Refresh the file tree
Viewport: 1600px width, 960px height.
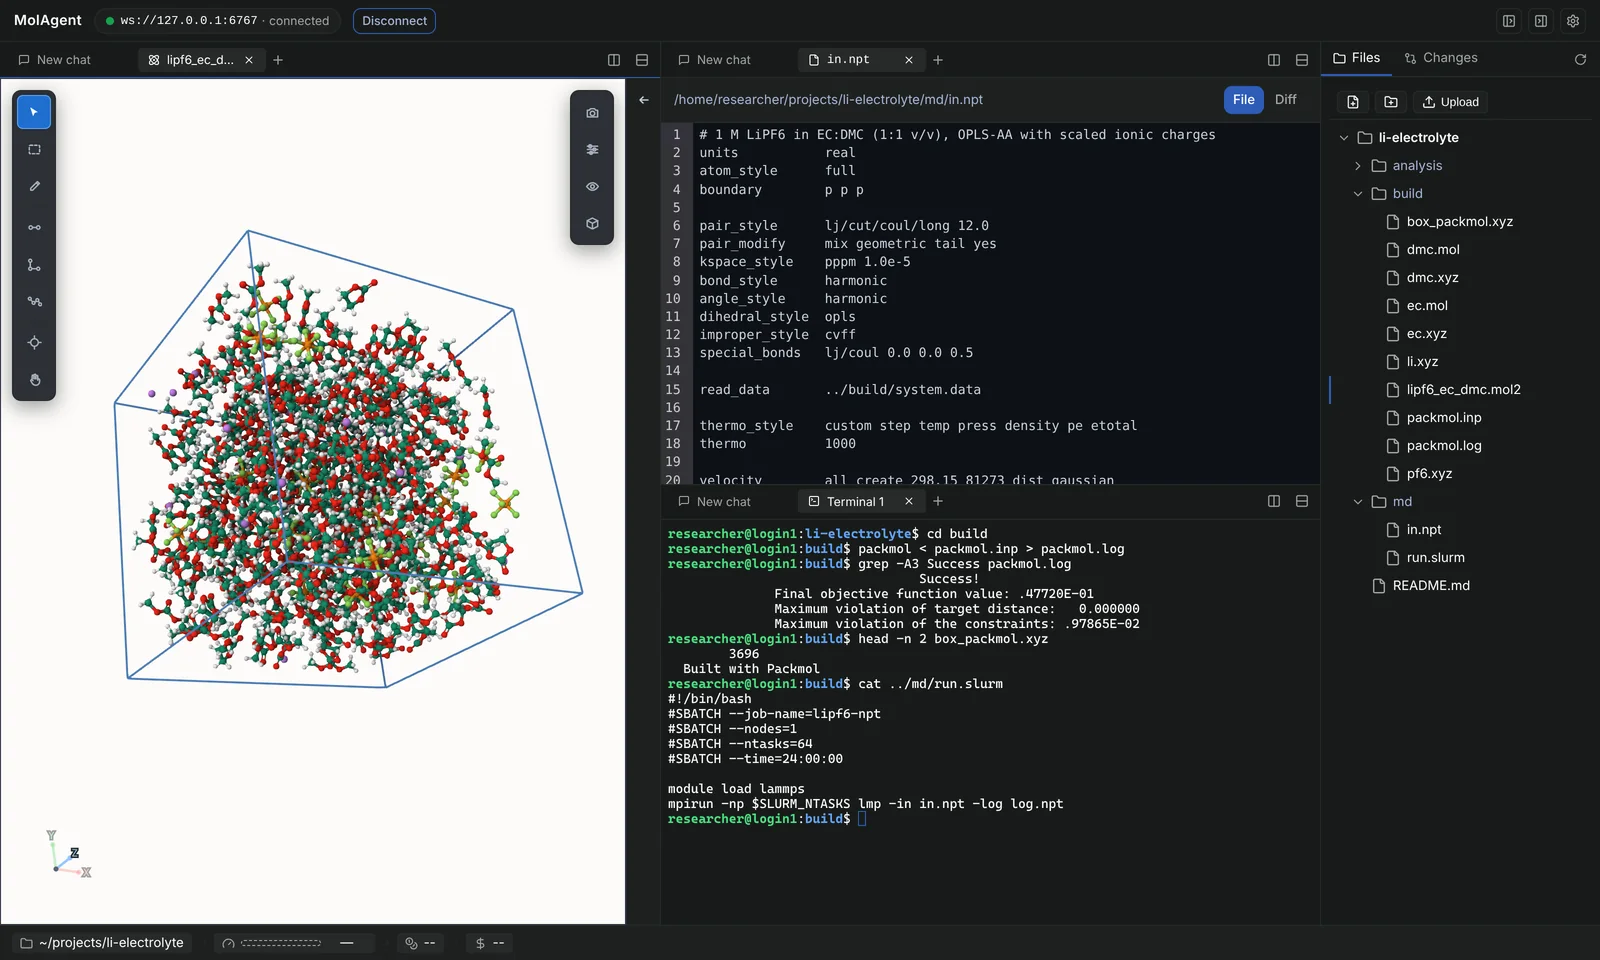(1580, 59)
